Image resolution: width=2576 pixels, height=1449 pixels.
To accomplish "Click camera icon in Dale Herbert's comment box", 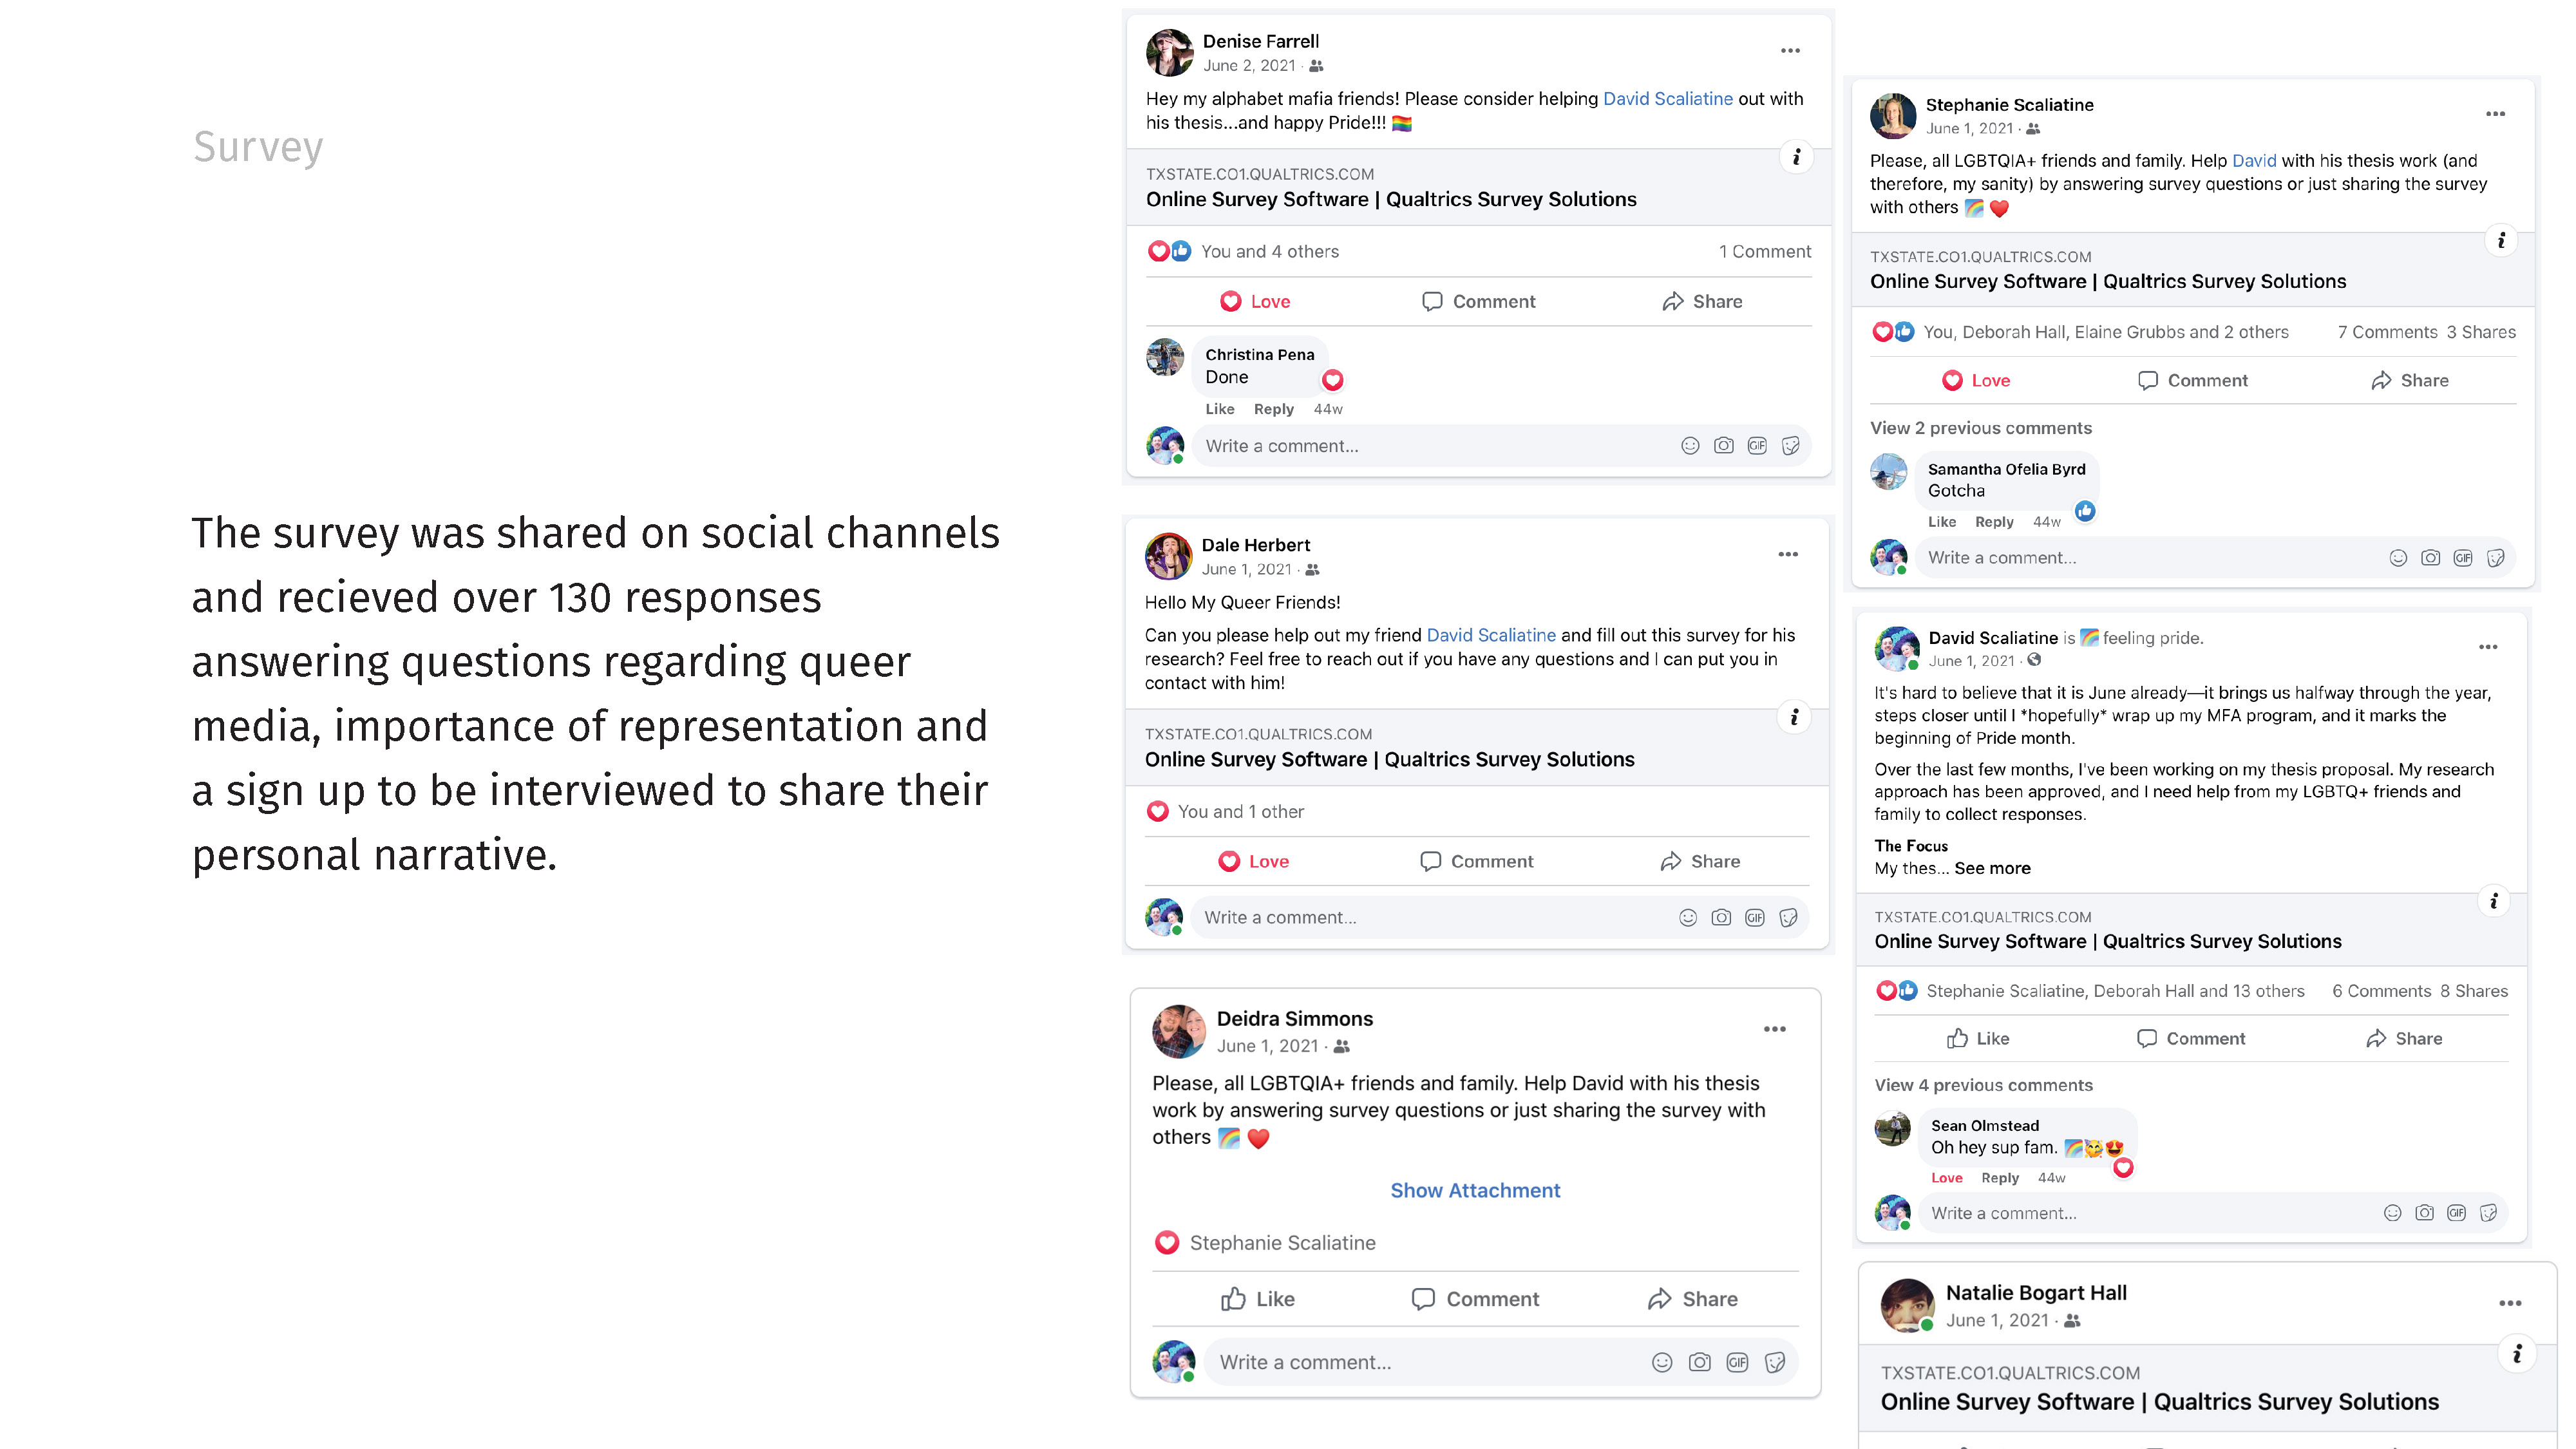I will [1720, 917].
